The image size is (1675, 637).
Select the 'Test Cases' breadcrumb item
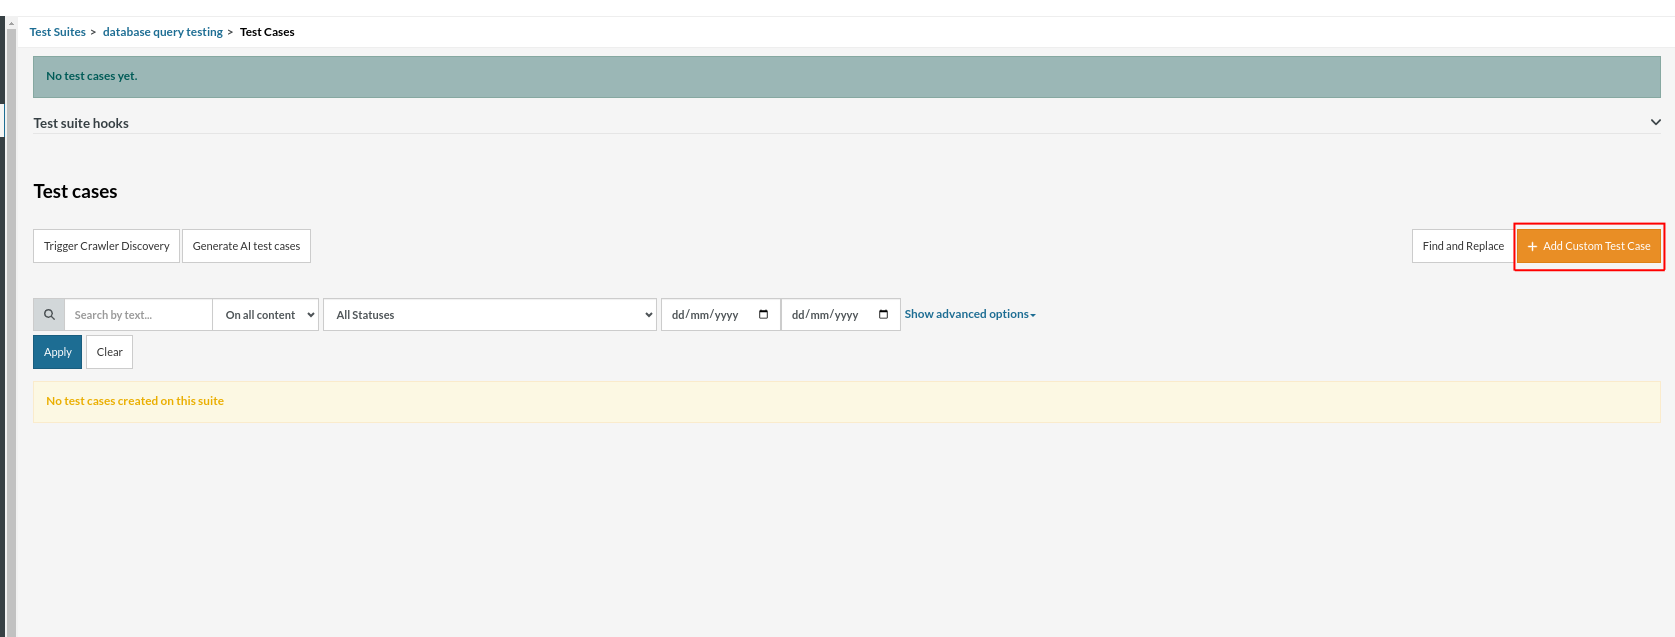[x=267, y=32]
